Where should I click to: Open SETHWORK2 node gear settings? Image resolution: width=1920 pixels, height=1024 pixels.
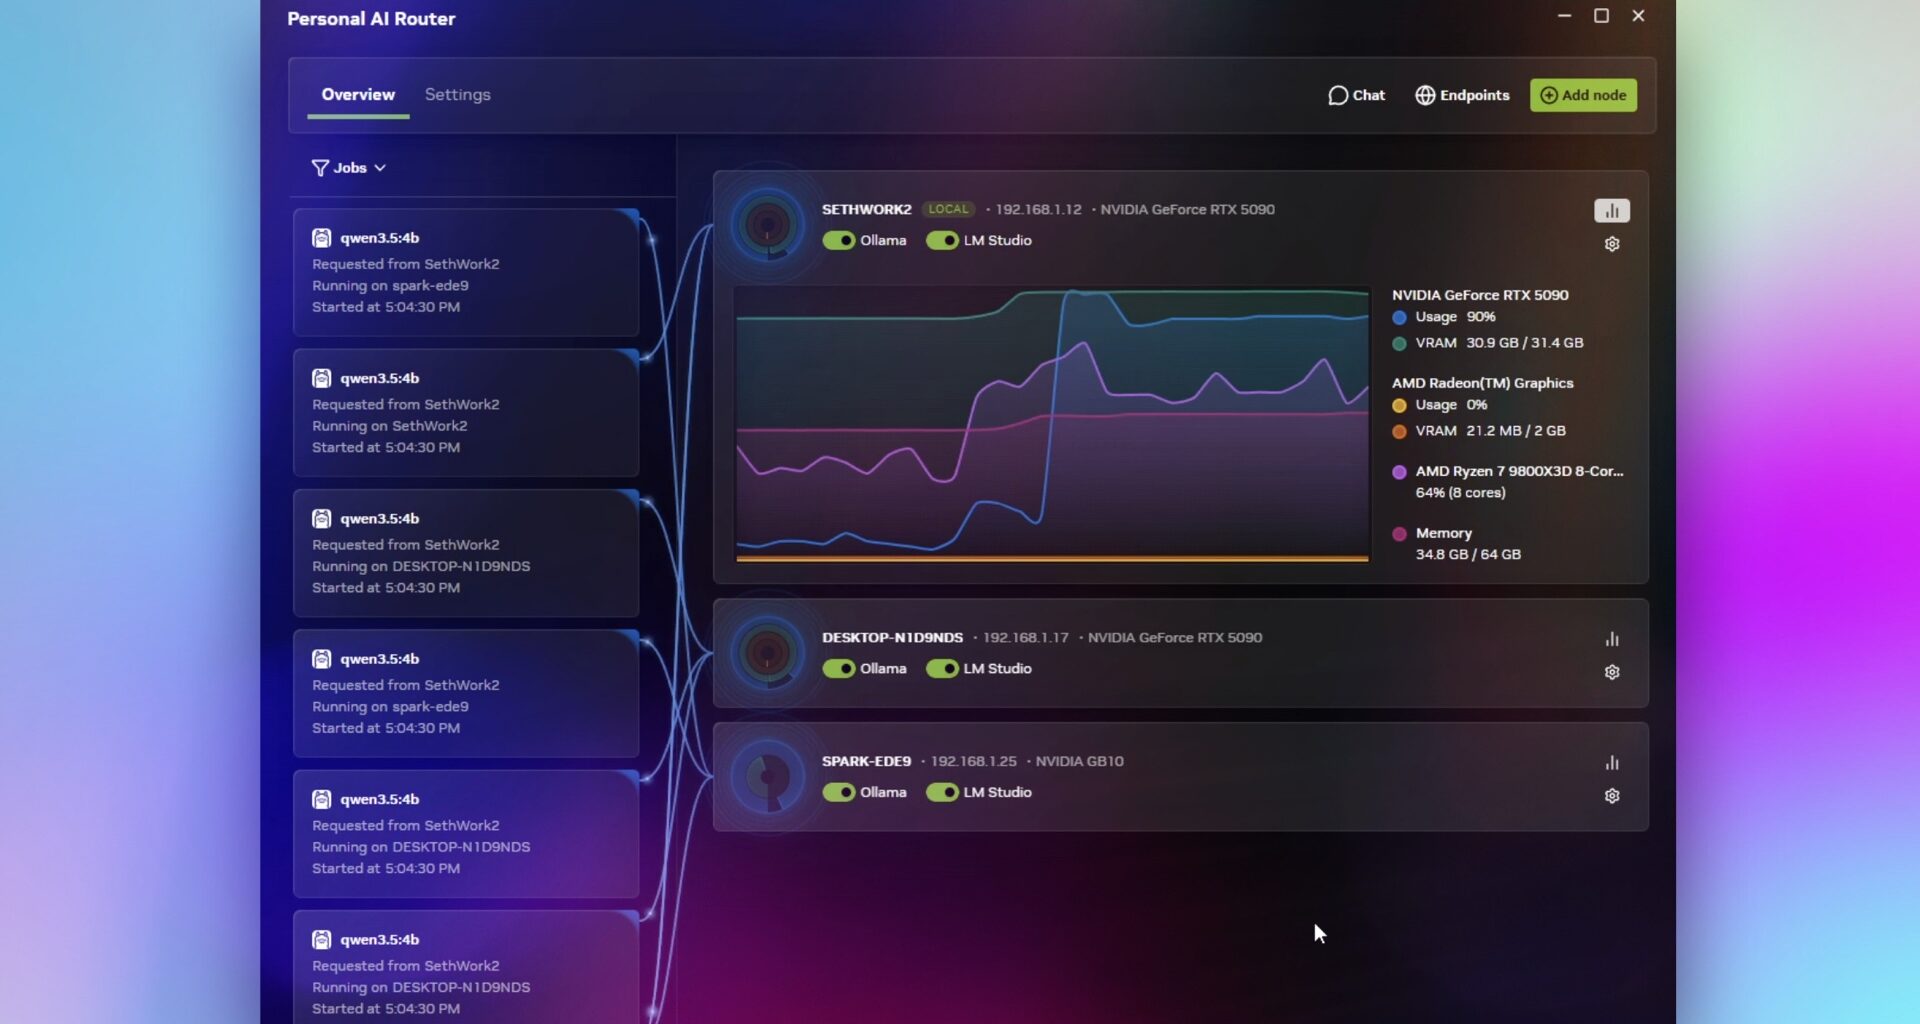point(1612,244)
